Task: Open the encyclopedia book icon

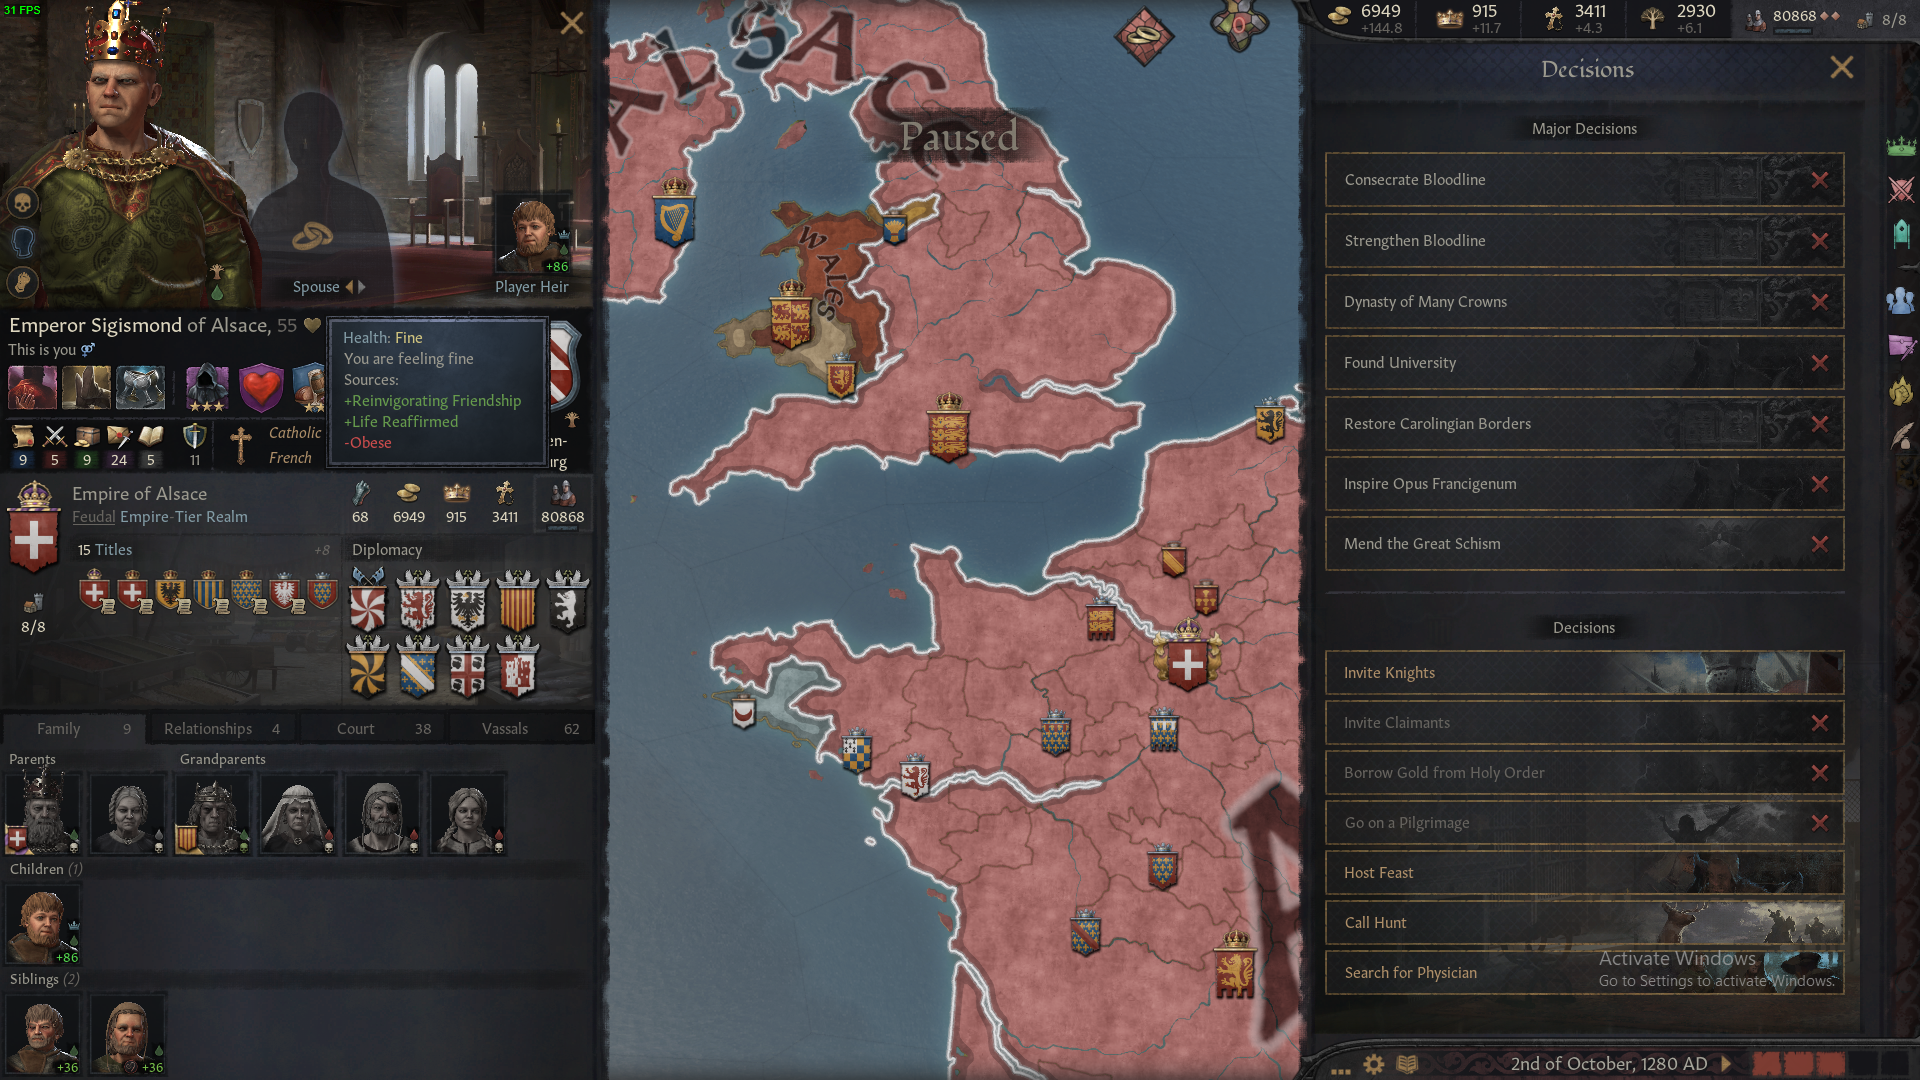Action: [x=1407, y=1064]
